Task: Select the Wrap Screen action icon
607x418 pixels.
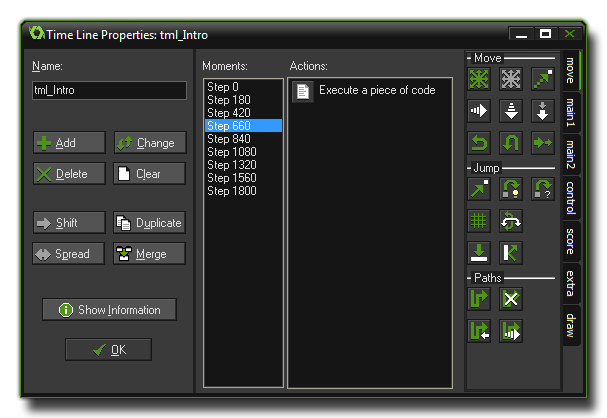Action: [511, 221]
